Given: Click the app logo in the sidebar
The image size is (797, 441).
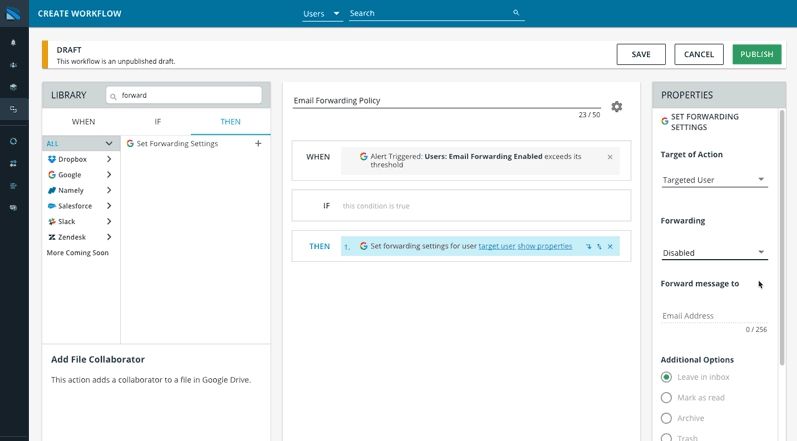Looking at the screenshot, I should click(13, 13).
